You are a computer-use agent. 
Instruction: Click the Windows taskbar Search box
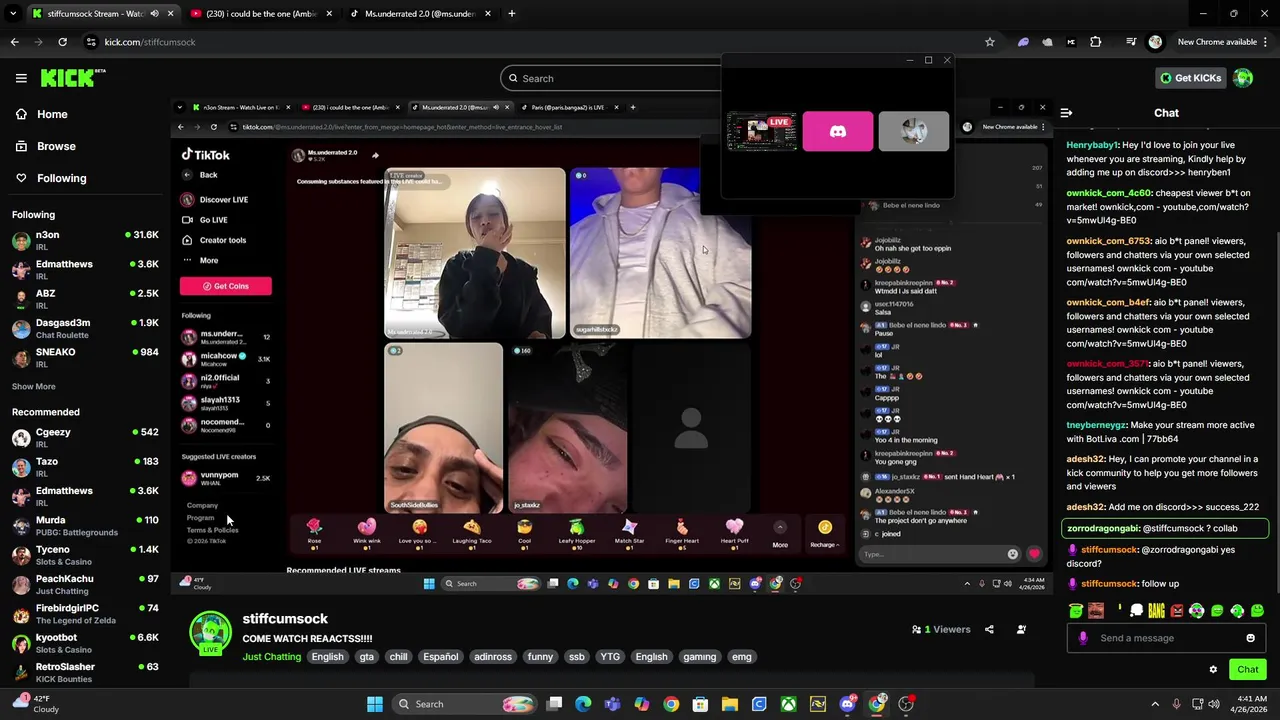(x=462, y=704)
